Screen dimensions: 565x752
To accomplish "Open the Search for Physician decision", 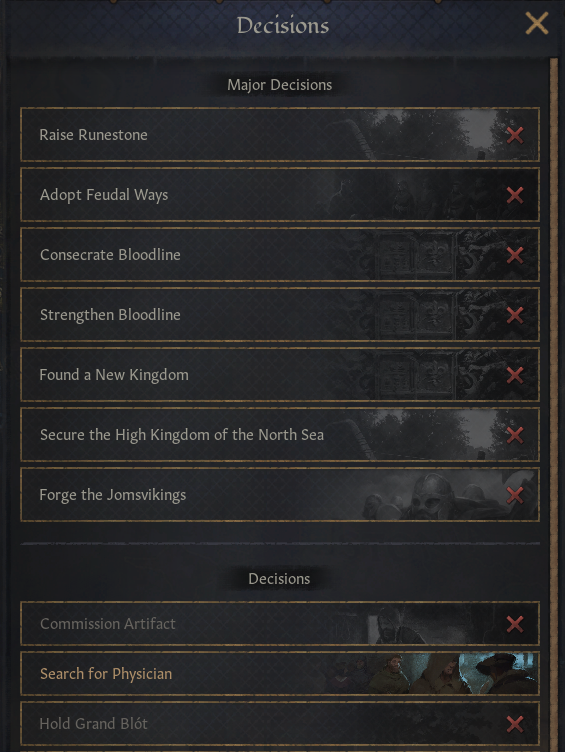I will (280, 673).
